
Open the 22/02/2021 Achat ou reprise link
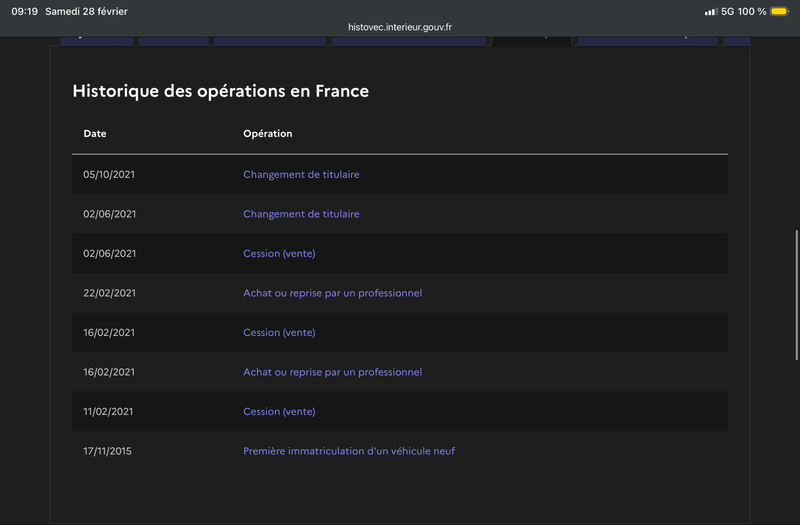click(x=332, y=293)
